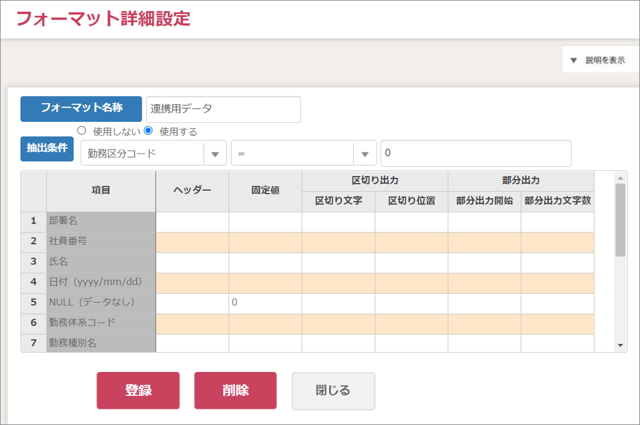
Task: Select row 2 社員番号
Action: pyautogui.click(x=101, y=243)
